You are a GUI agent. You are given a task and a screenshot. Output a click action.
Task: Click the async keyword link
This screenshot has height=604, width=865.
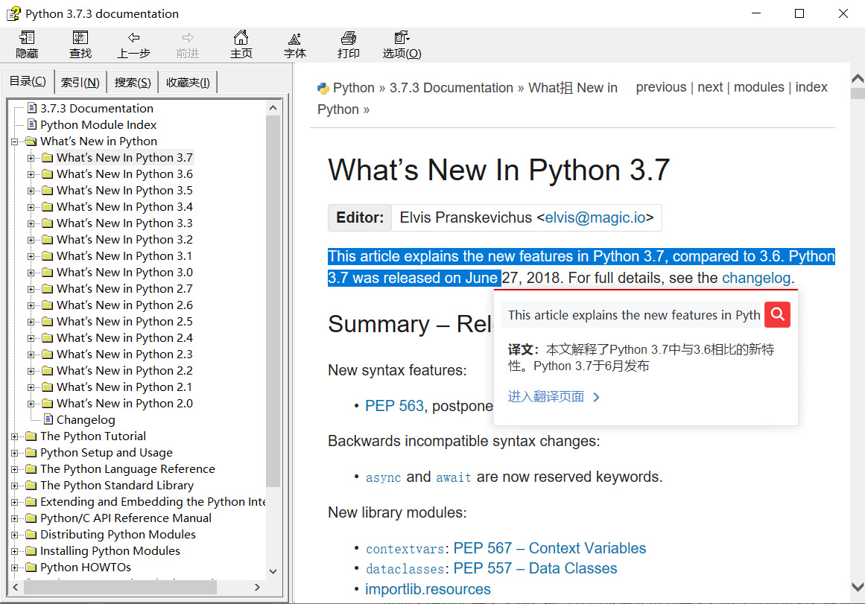(x=383, y=478)
